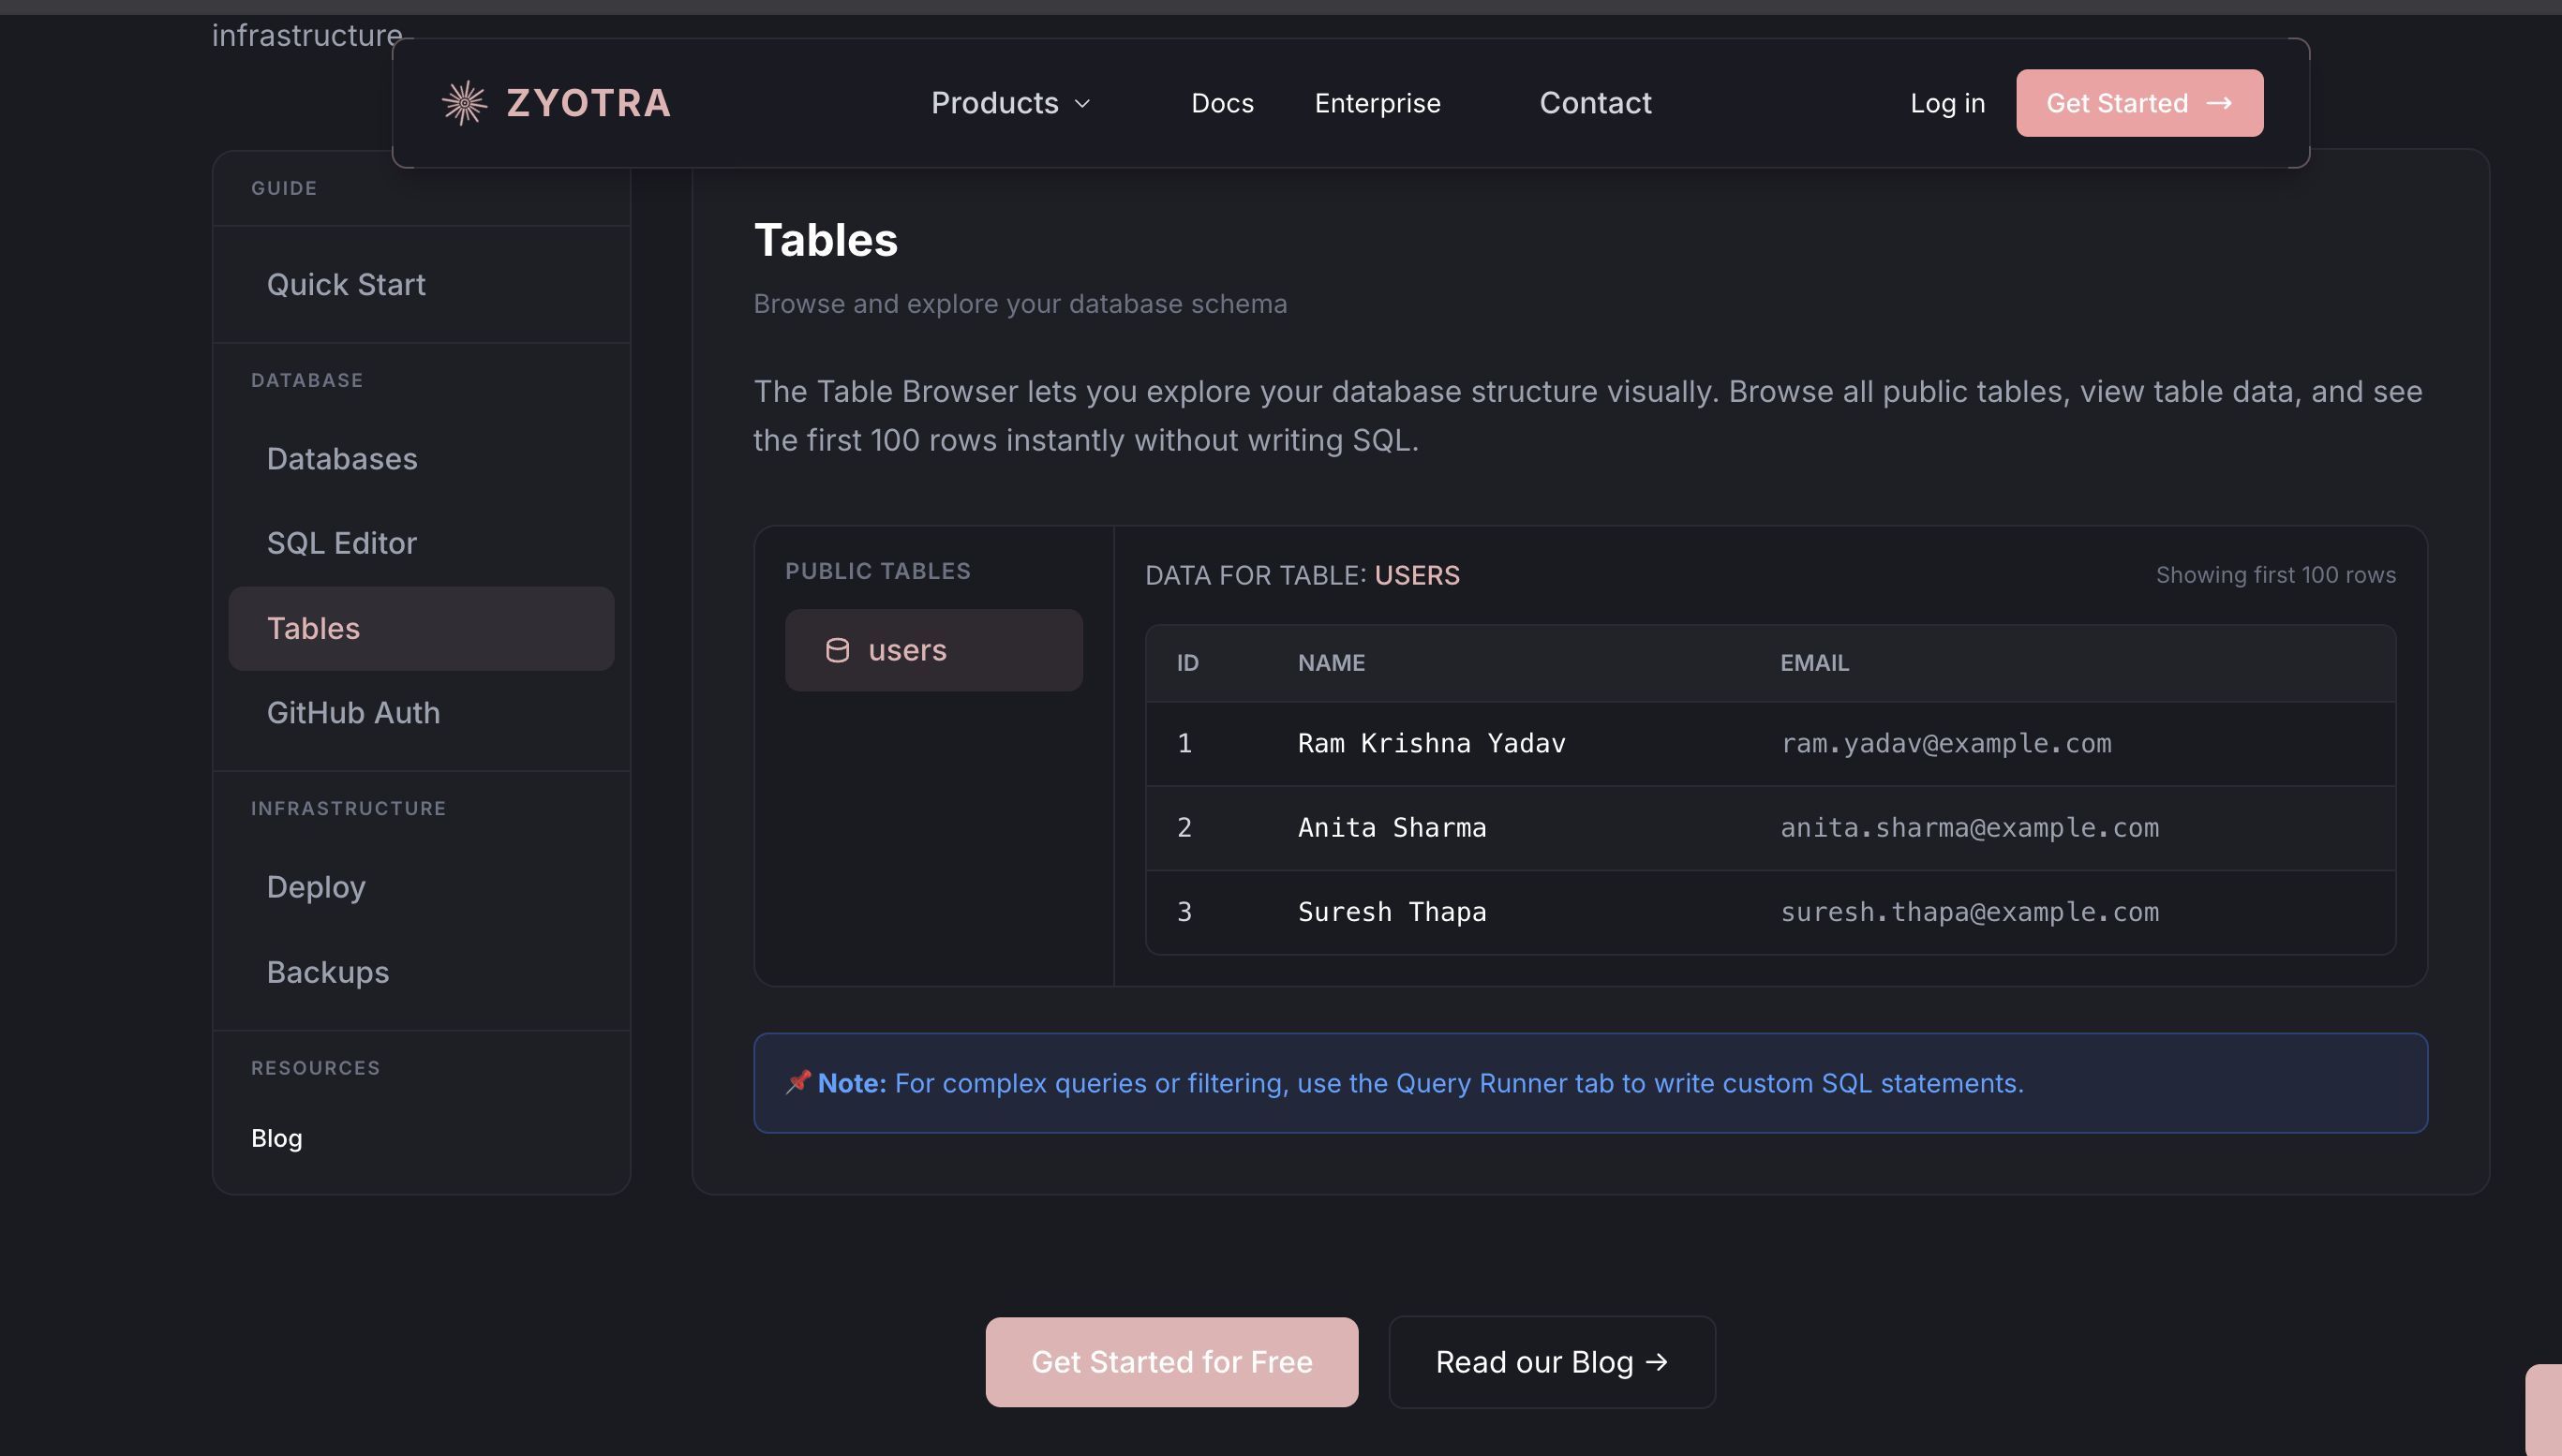Click the Zyotra starburst logo icon
Viewport: 2562px width, 1456px height.
465,101
